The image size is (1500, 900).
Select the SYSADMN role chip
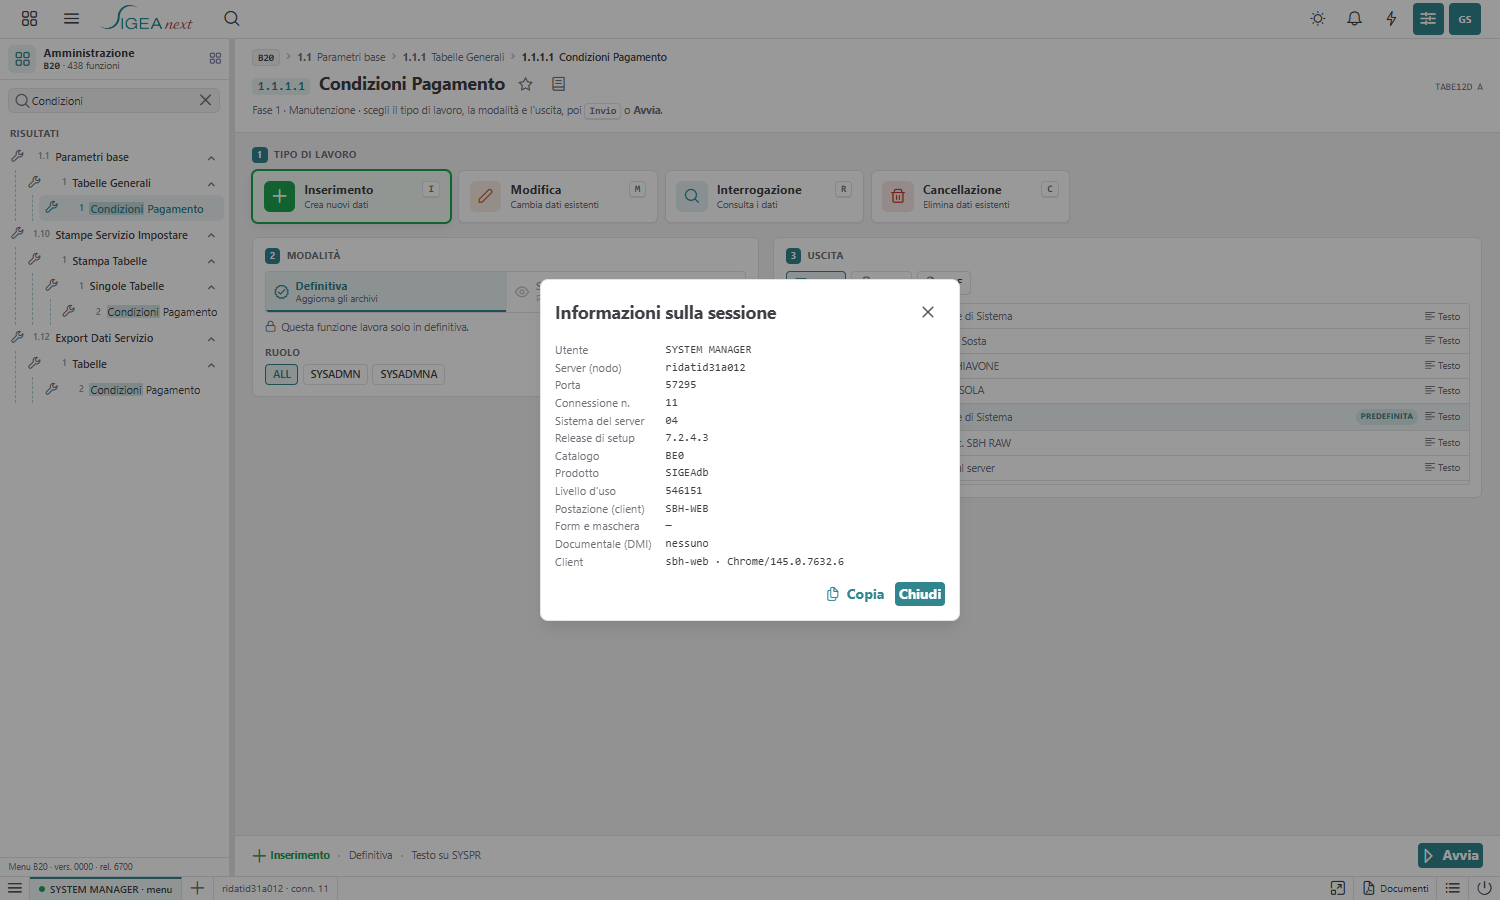(x=335, y=374)
